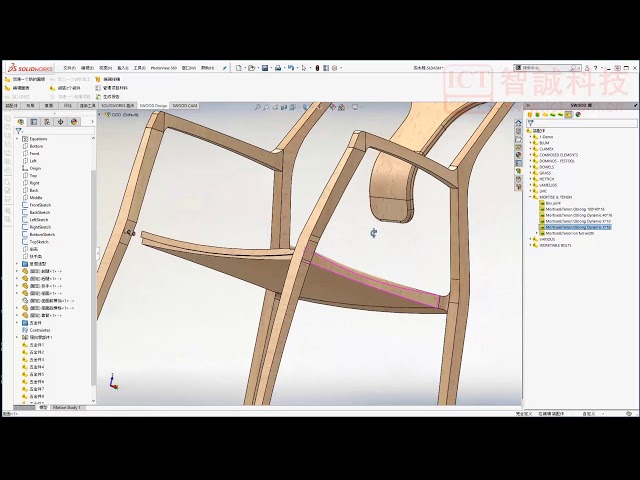Expand the DOWELS library folder
Screen dimensions: 640x480
click(x=531, y=167)
